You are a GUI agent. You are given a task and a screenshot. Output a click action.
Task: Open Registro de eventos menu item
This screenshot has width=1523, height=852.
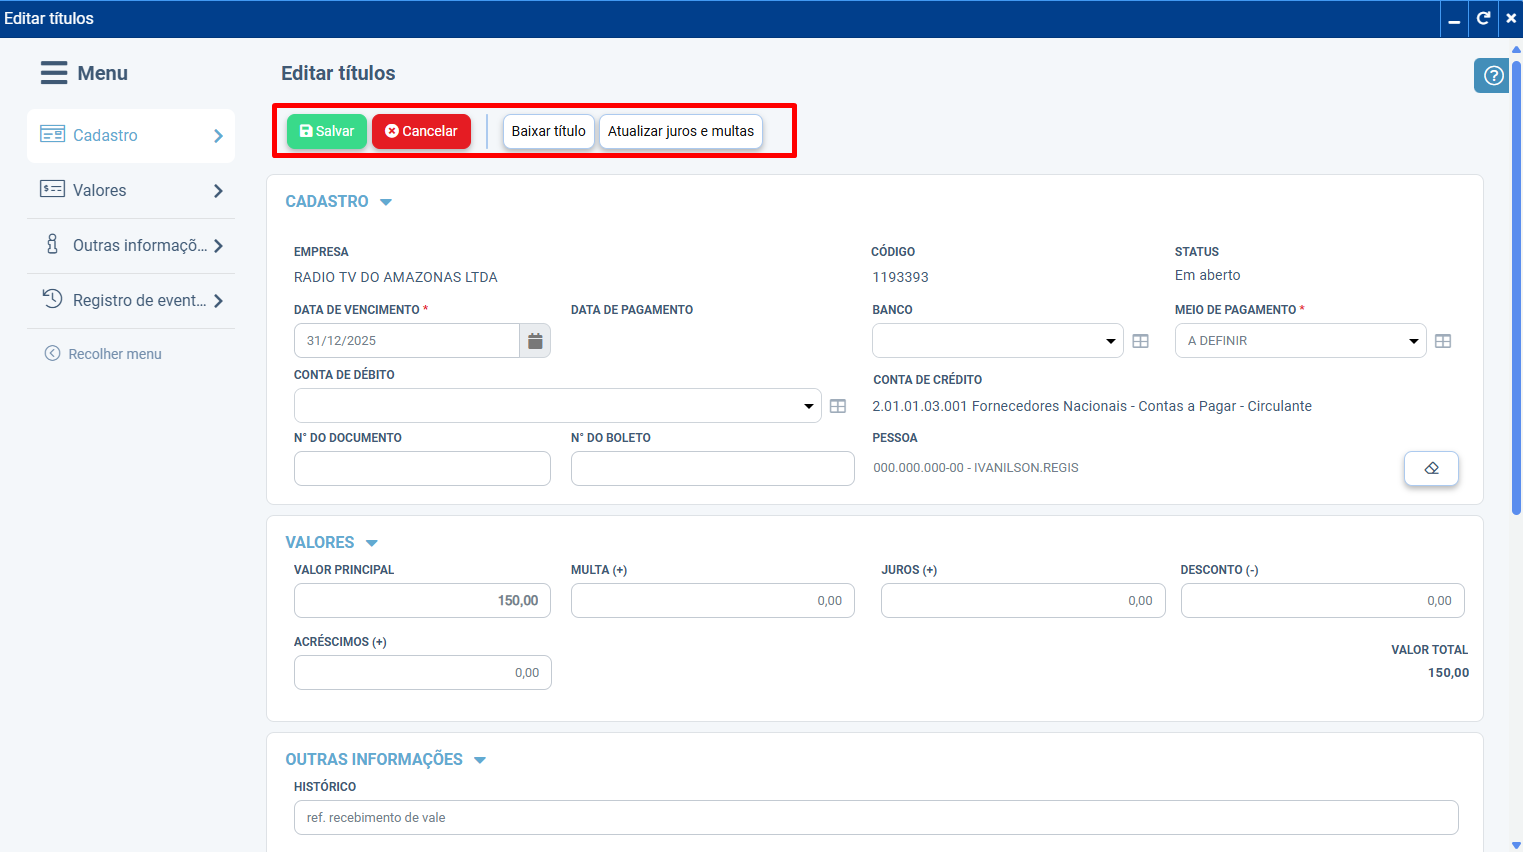(x=131, y=301)
